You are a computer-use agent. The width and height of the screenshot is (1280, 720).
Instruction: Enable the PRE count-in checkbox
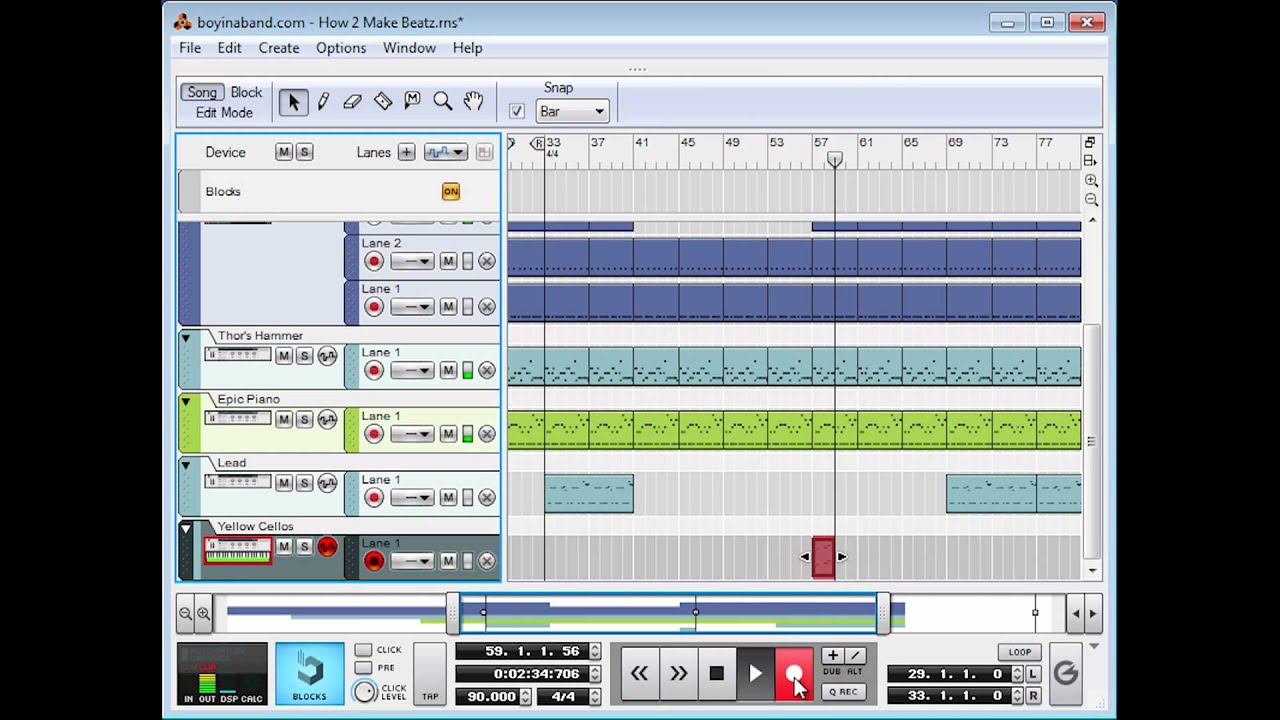(363, 668)
